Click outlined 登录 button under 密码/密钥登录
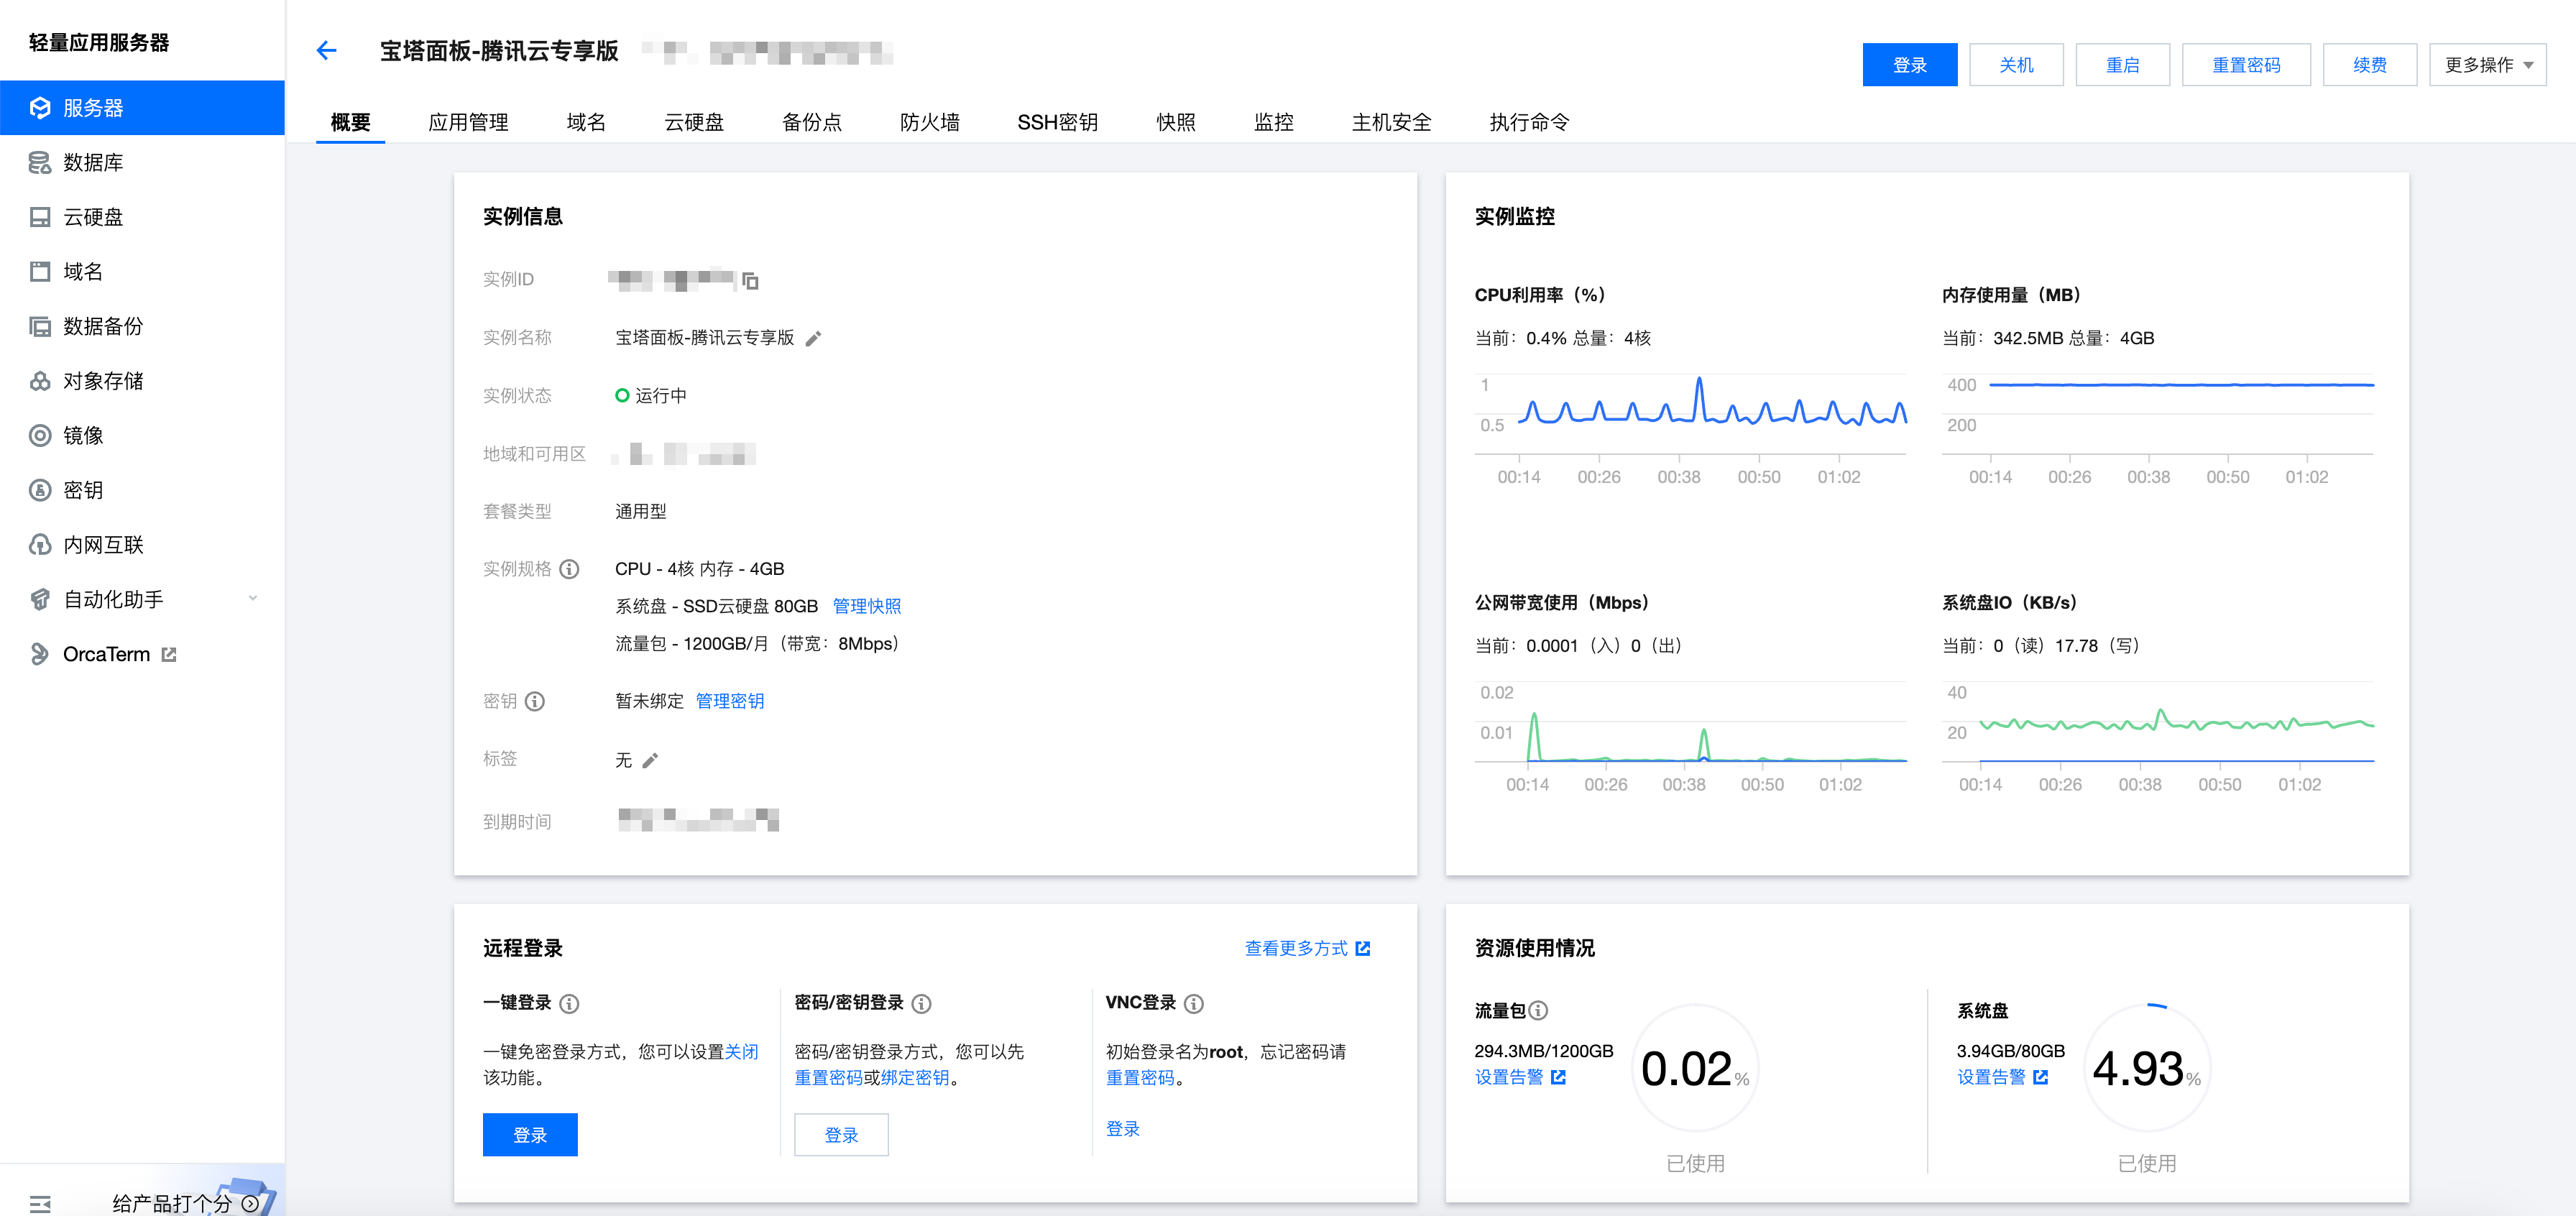 (841, 1135)
